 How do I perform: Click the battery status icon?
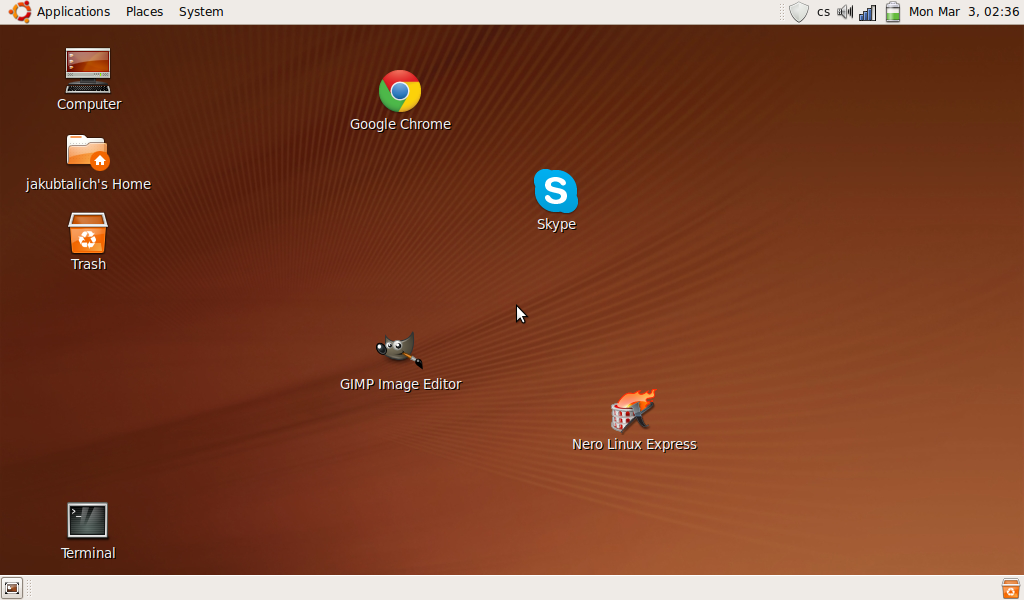pos(893,12)
